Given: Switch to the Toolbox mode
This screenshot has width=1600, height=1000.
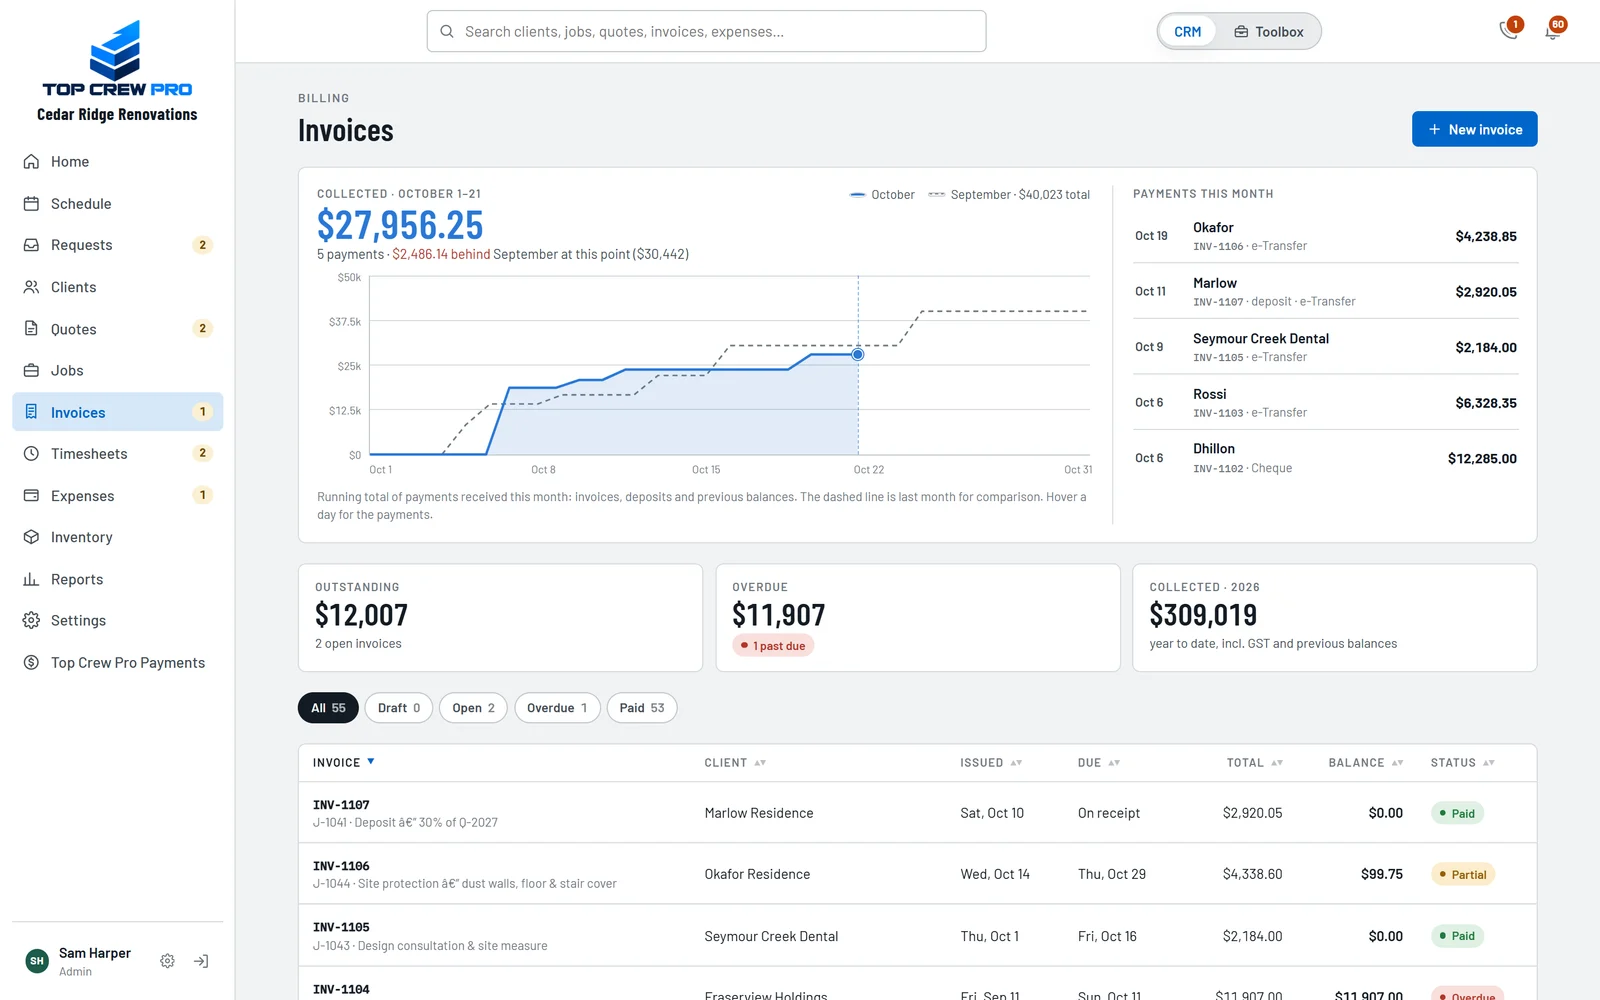Looking at the screenshot, I should [x=1269, y=31].
